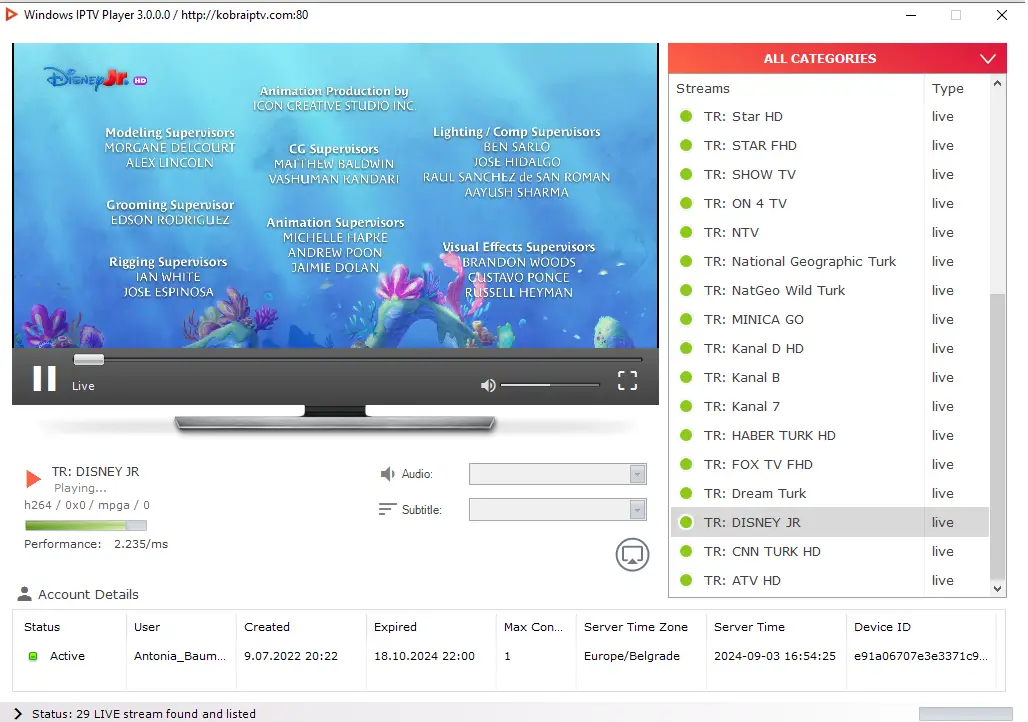1028x722 pixels.
Task: Click the stream list scrollbar down arrow
Action: click(997, 589)
